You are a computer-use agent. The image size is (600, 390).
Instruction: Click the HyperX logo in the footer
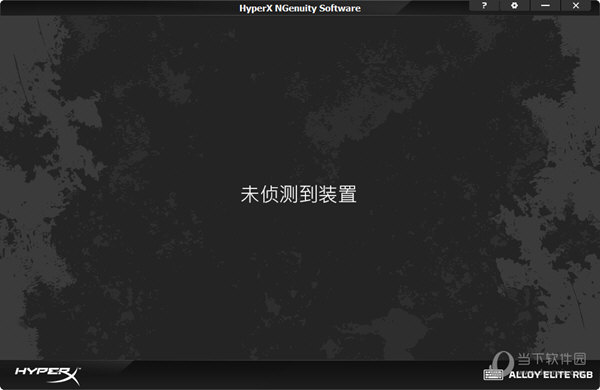(x=47, y=375)
